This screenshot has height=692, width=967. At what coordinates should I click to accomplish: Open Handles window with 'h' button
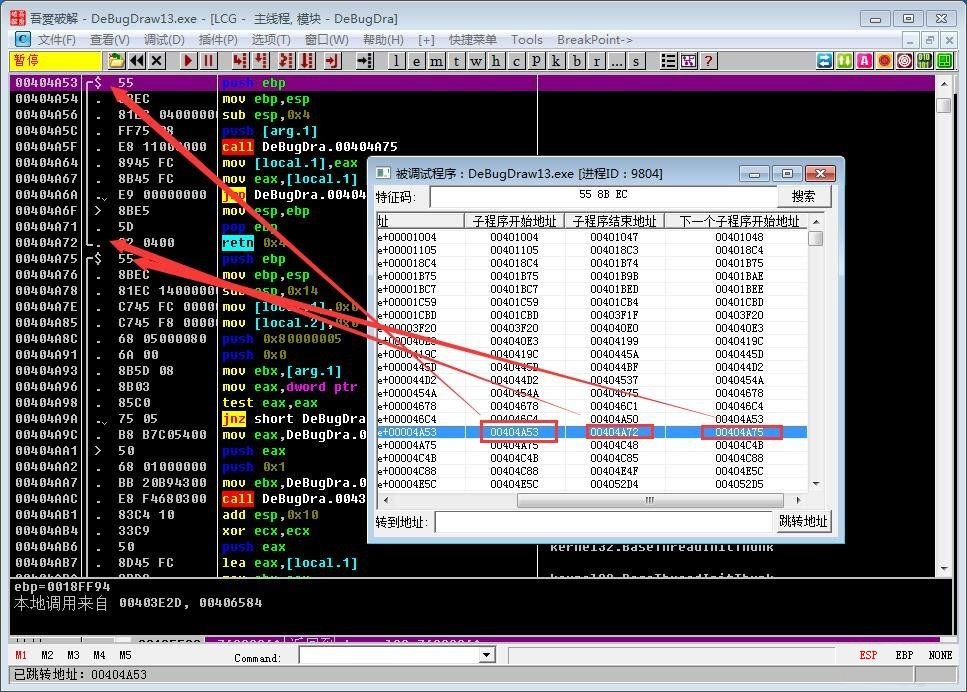click(496, 60)
